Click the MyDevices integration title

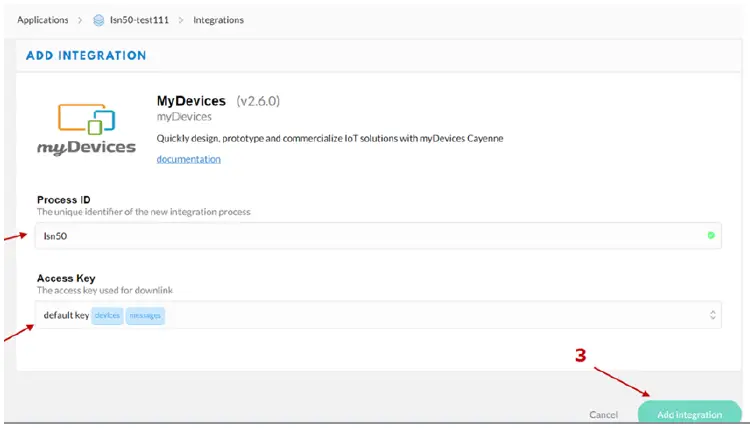tap(191, 101)
